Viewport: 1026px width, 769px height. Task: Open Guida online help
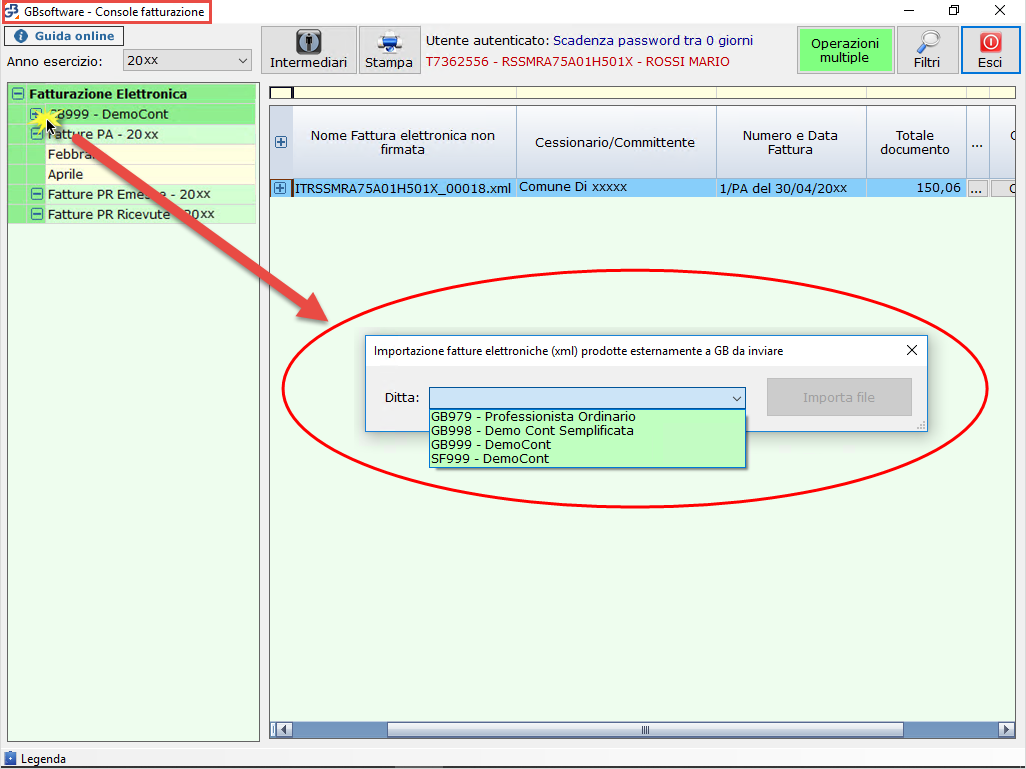(65, 36)
